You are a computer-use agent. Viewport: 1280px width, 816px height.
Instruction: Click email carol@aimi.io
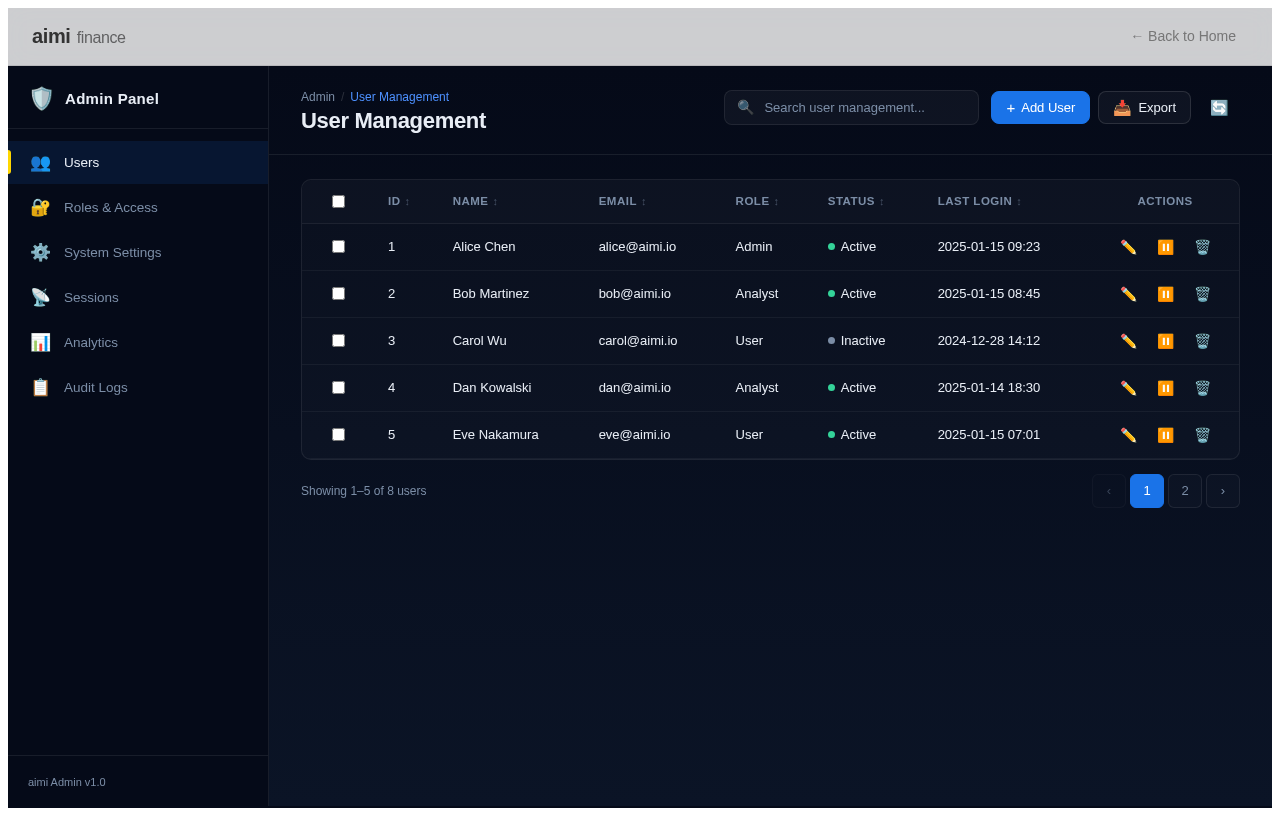point(638,341)
